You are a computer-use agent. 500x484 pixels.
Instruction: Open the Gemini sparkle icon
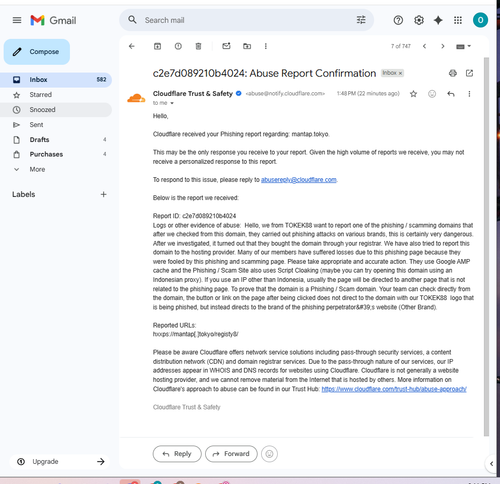coord(438,20)
